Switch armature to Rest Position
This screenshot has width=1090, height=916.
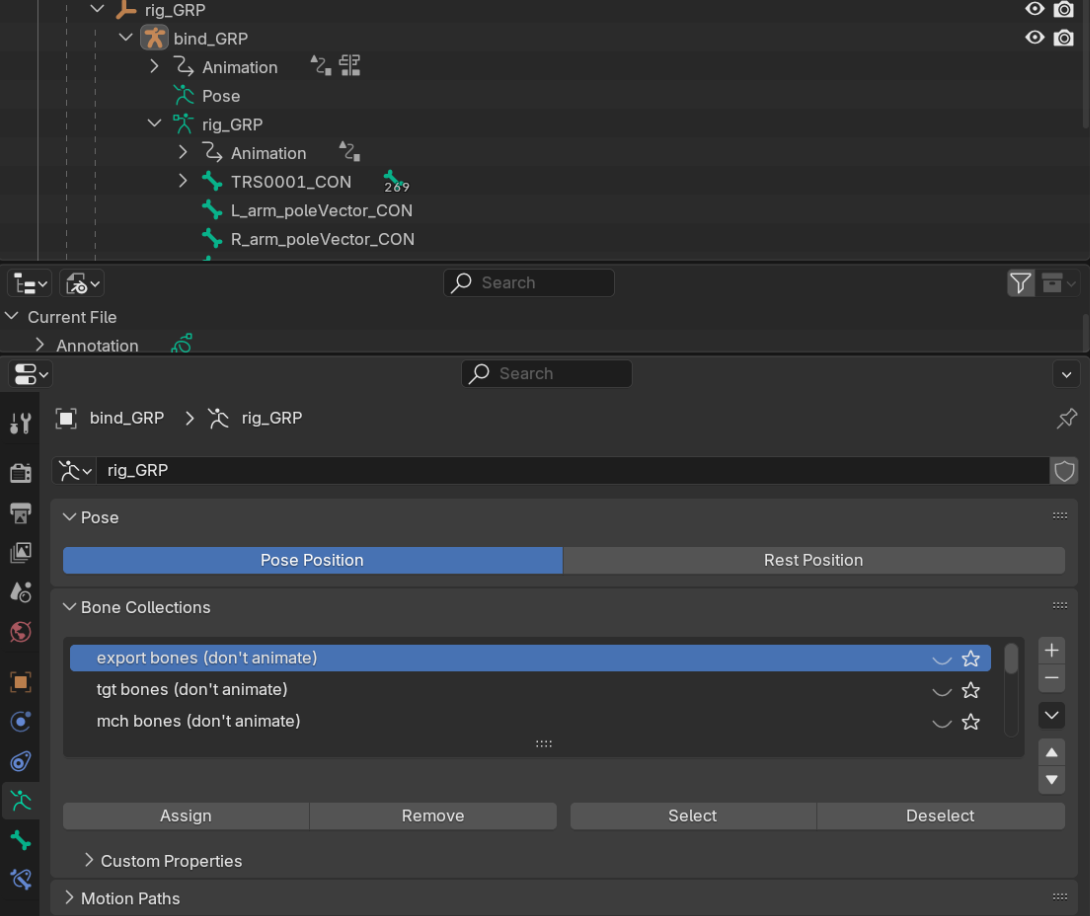click(813, 560)
